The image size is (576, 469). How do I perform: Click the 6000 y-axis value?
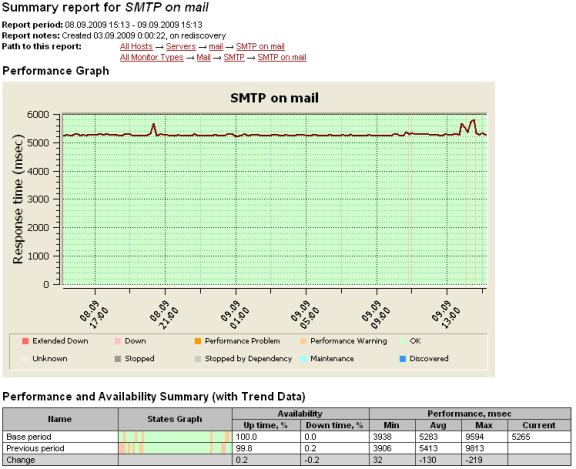pos(38,115)
